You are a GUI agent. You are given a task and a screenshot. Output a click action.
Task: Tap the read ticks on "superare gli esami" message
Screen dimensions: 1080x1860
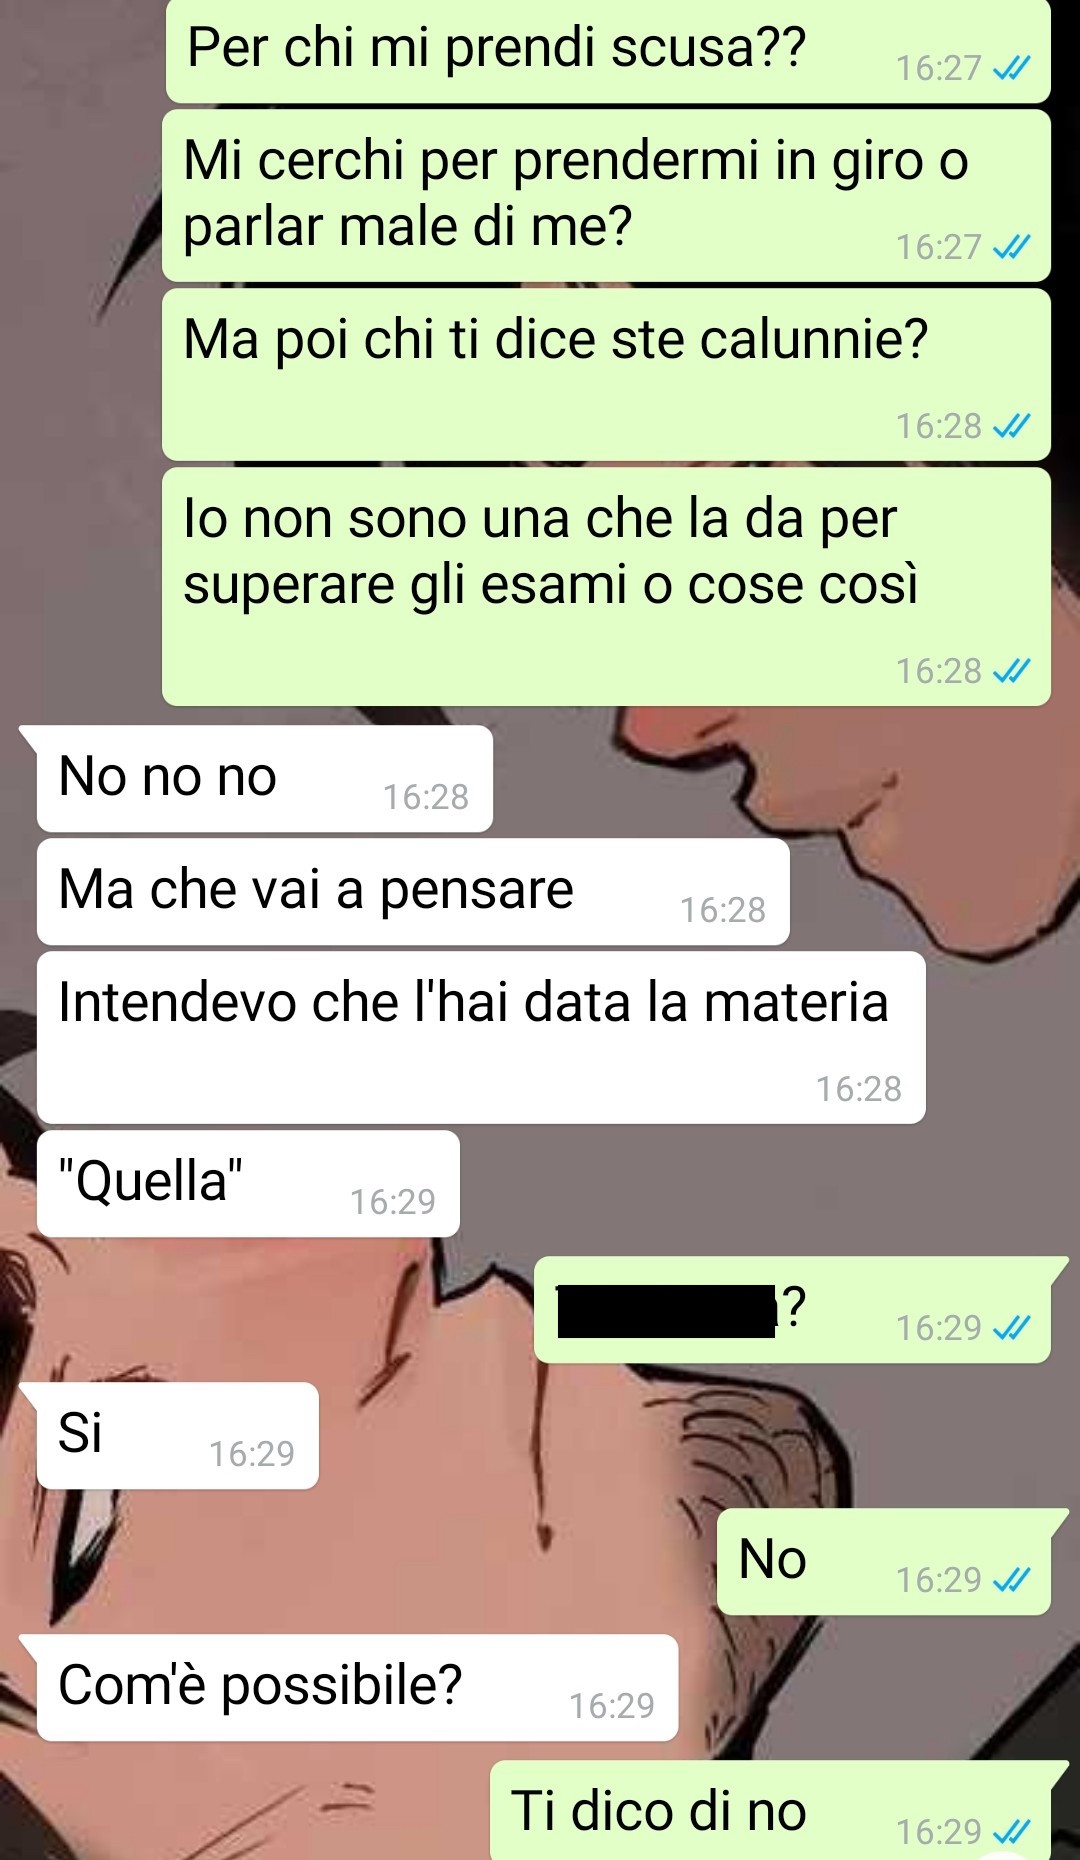click(x=1011, y=671)
